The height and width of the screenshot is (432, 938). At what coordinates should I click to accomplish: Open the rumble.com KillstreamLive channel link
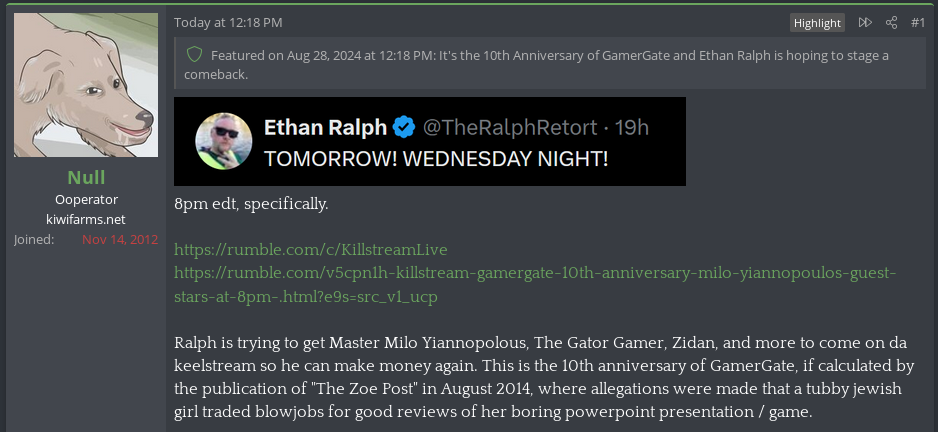310,249
